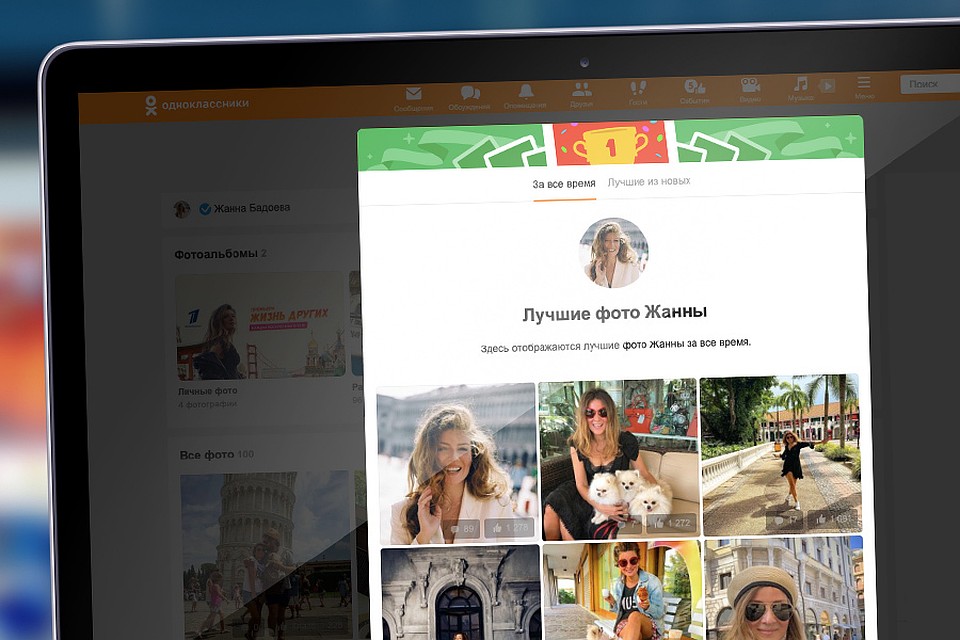Open the photo of woman wearing beret

[x=786, y=588]
